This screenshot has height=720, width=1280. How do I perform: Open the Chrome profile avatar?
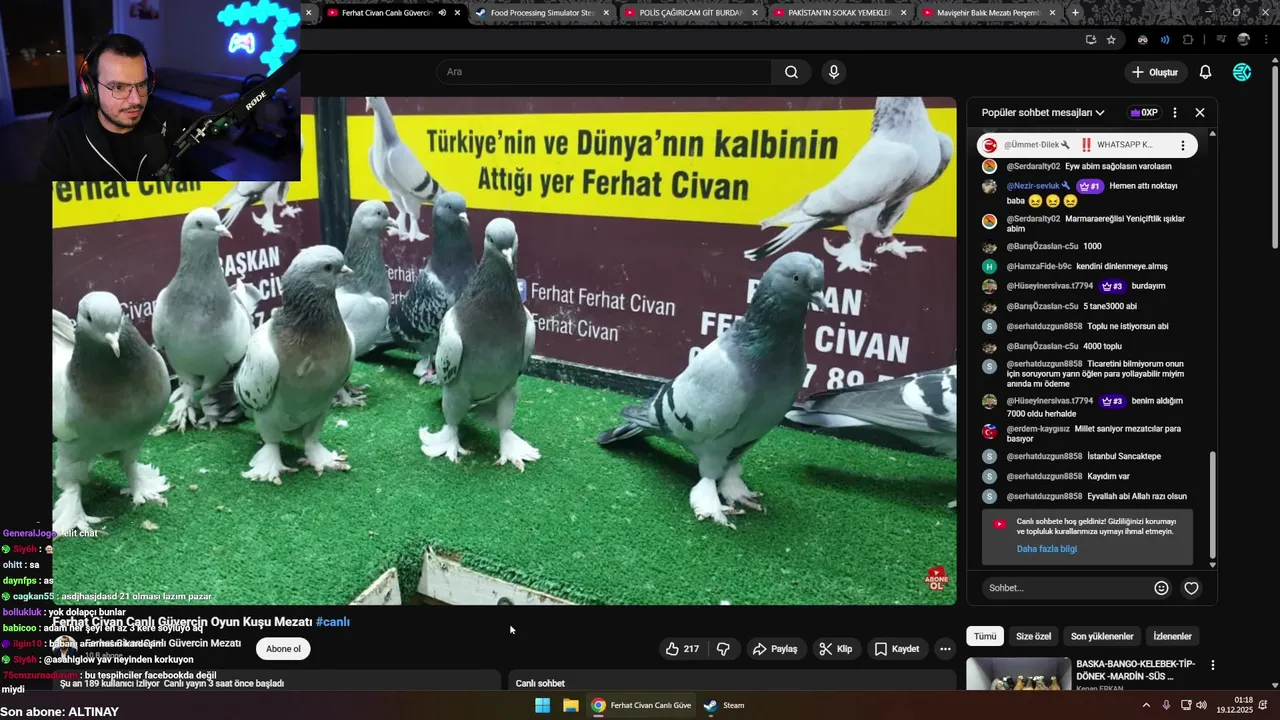(x=1243, y=40)
